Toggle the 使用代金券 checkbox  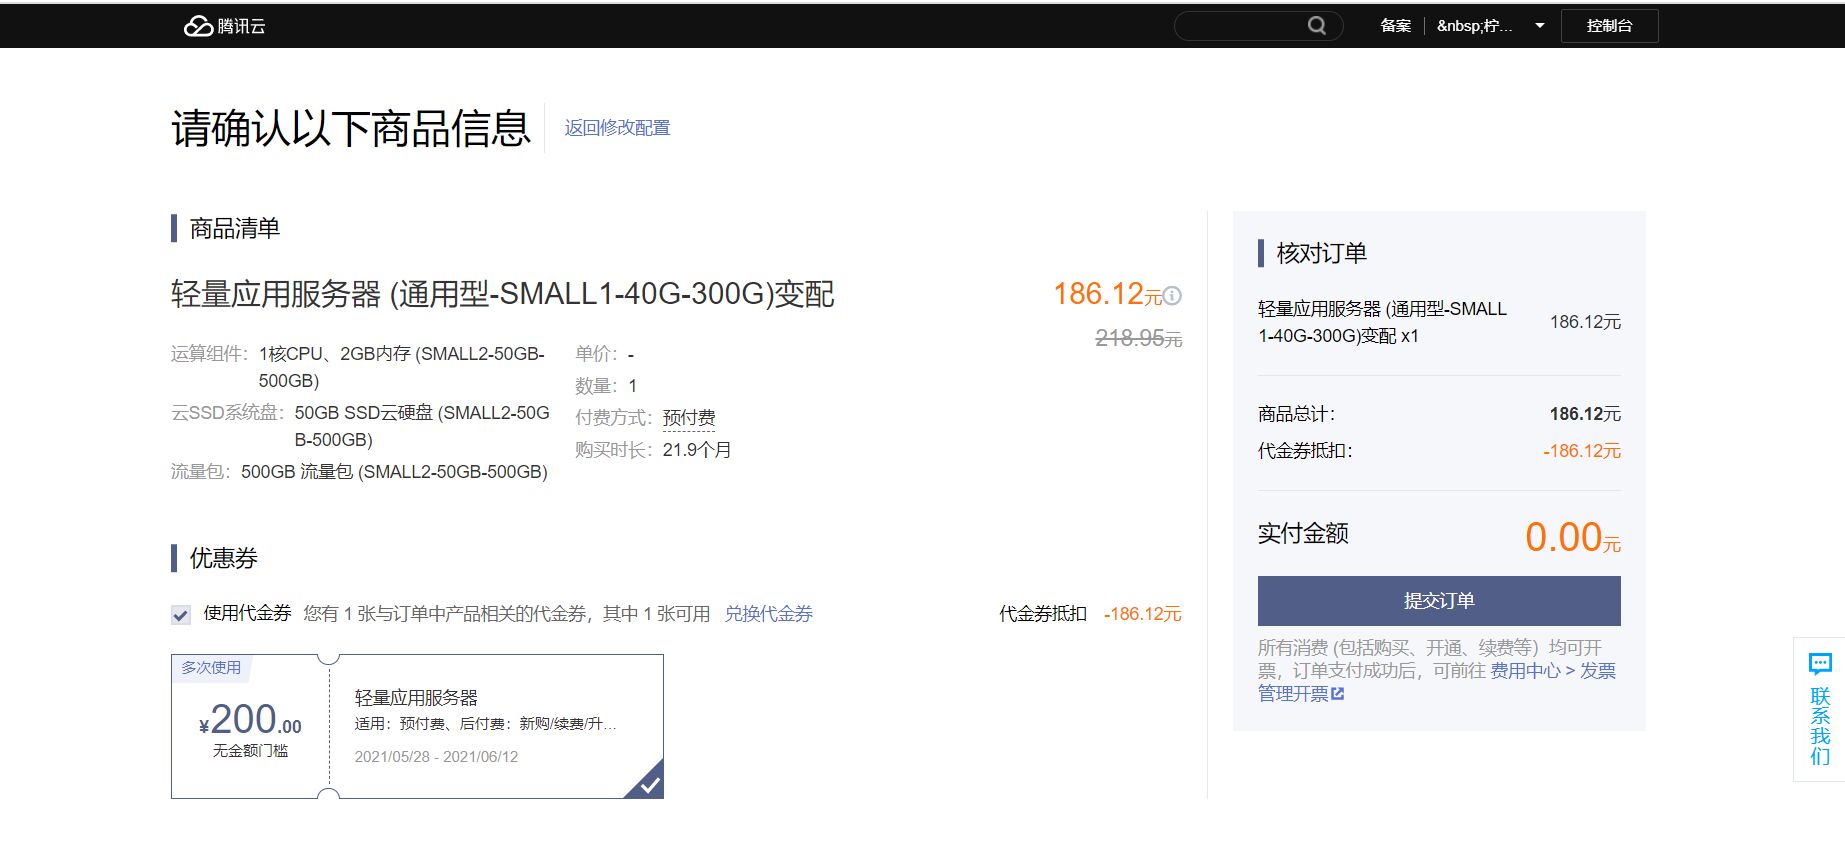pos(181,615)
